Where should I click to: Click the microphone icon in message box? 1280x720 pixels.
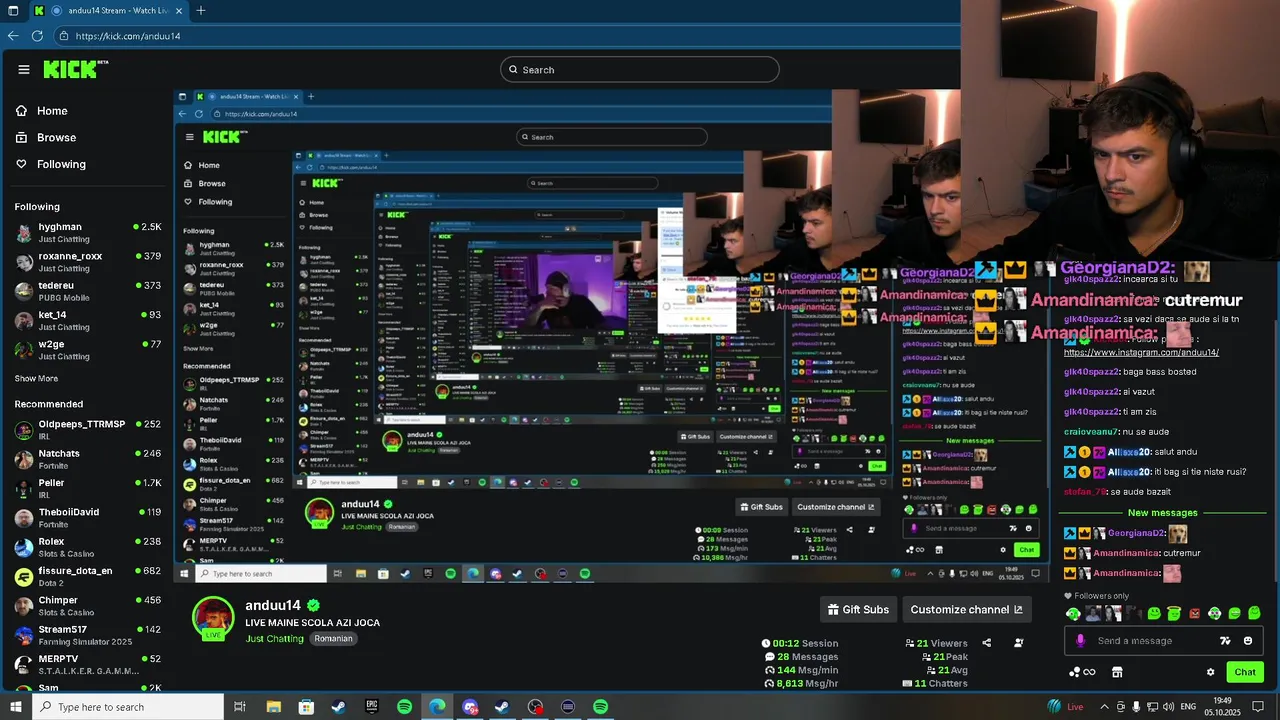coord(1080,641)
